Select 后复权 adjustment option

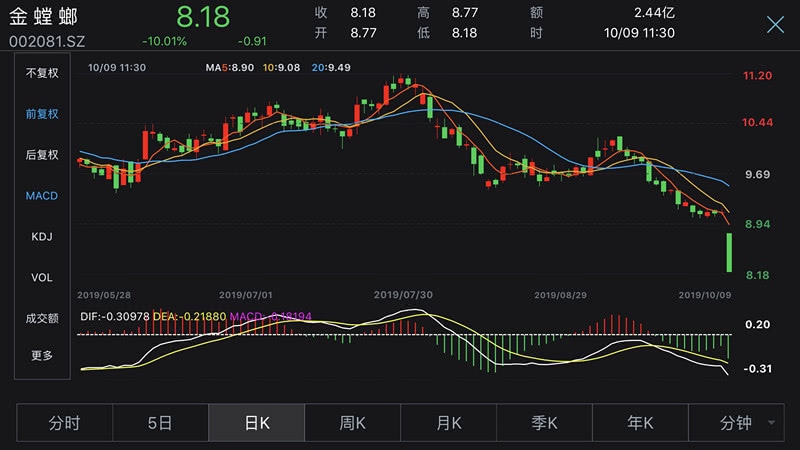coord(42,155)
